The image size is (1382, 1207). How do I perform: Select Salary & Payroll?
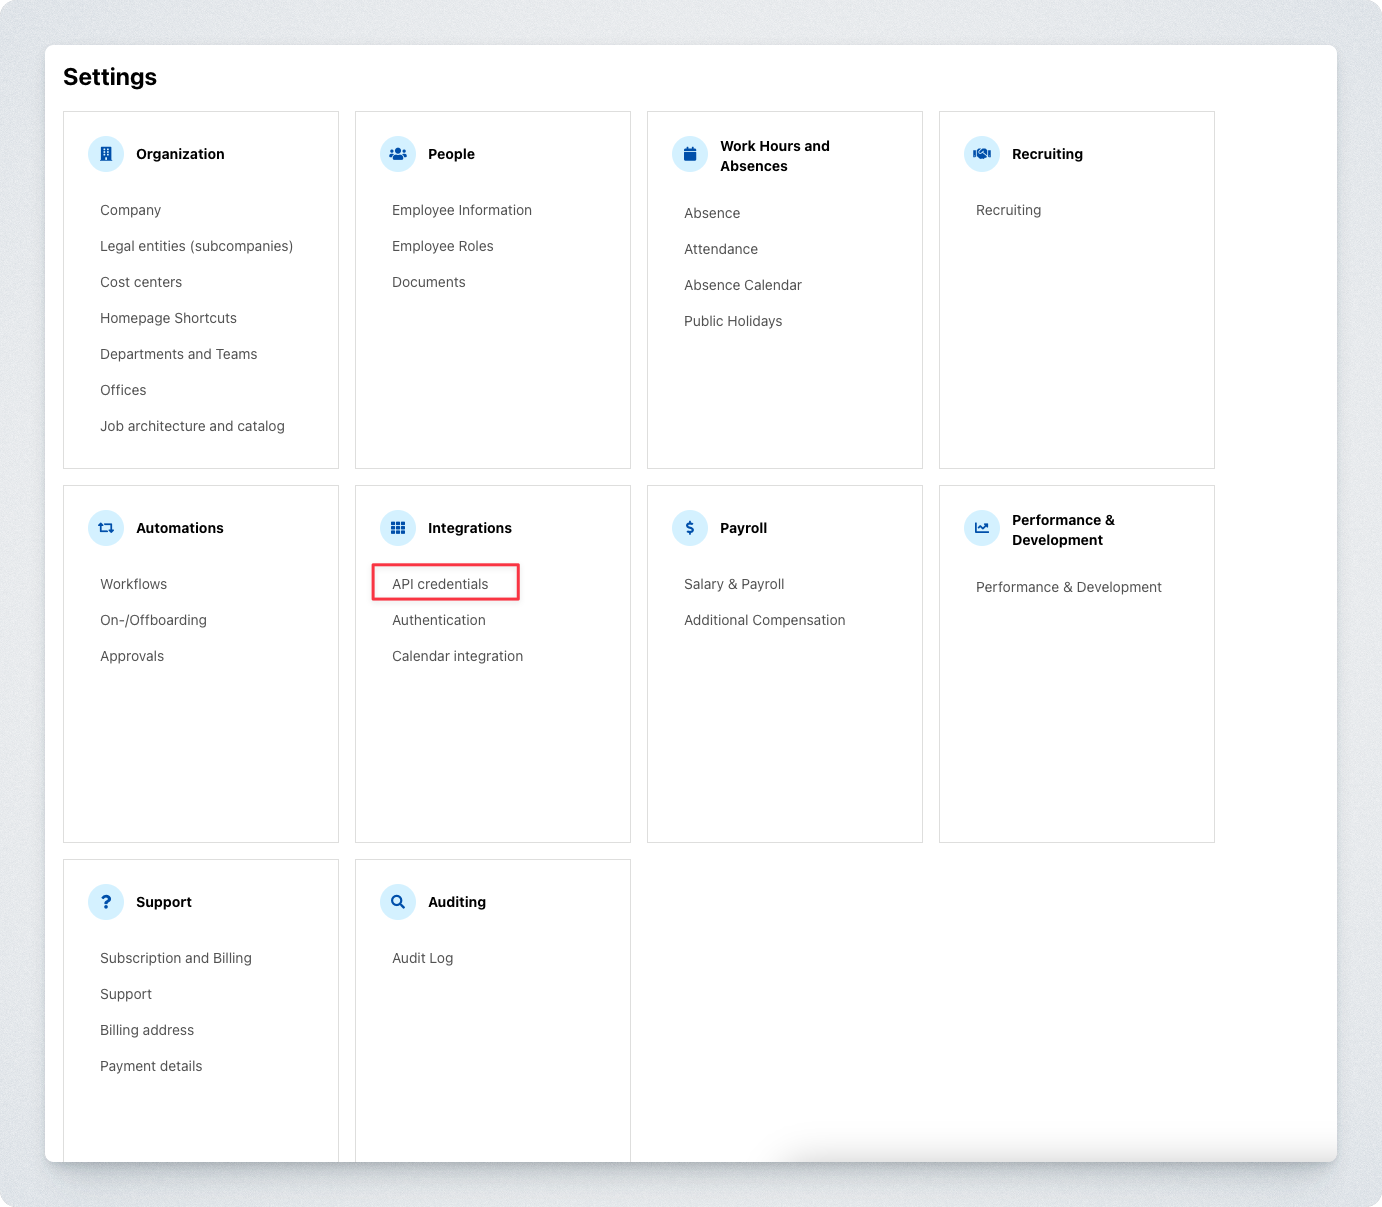coord(733,584)
